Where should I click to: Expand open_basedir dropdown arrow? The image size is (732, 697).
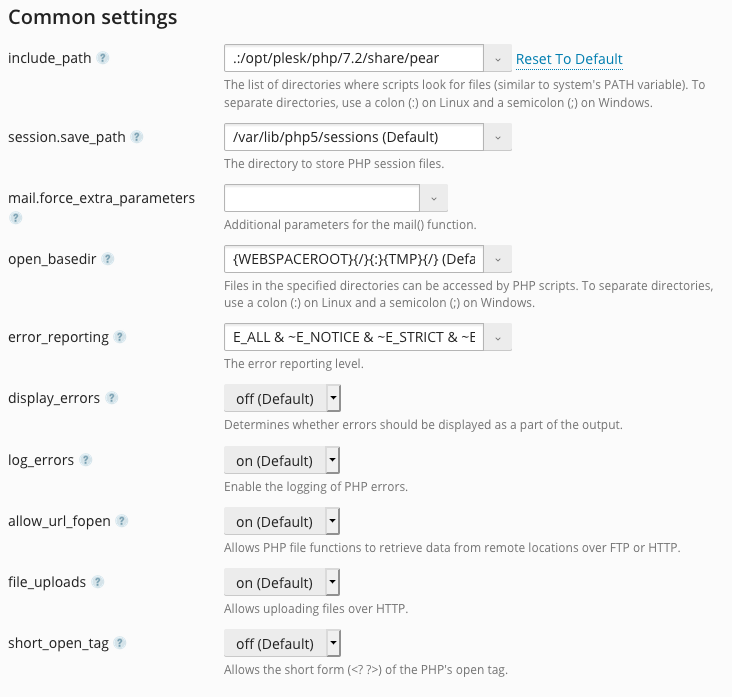coord(498,259)
